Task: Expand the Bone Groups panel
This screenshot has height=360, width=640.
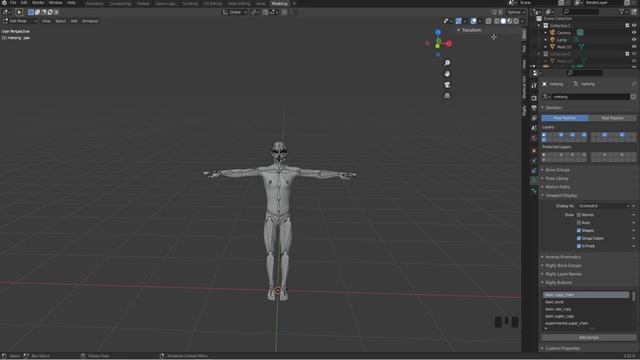Action: pyautogui.click(x=557, y=170)
